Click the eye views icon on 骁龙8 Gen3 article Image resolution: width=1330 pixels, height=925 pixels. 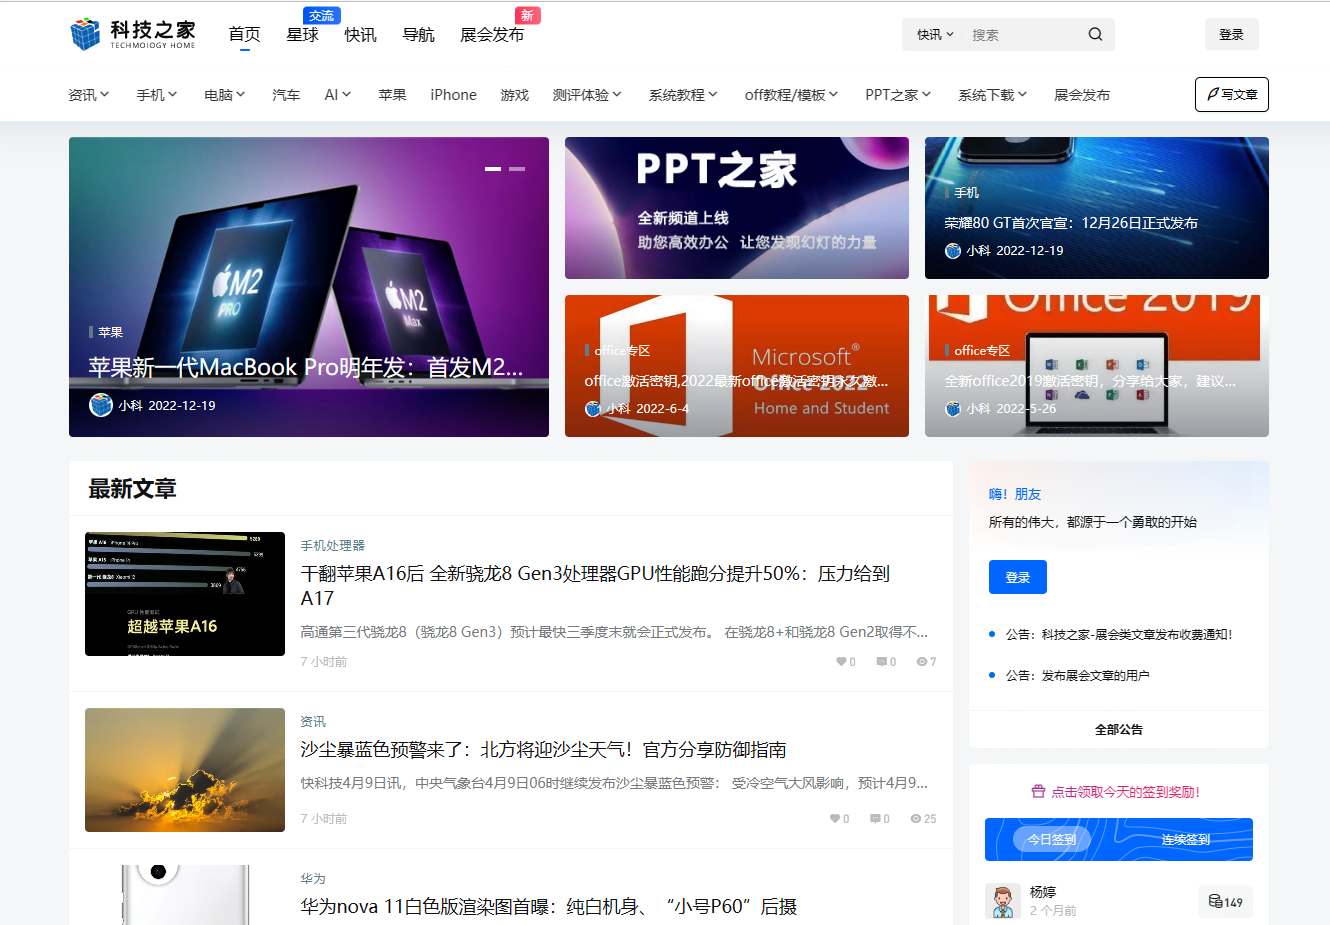921,661
